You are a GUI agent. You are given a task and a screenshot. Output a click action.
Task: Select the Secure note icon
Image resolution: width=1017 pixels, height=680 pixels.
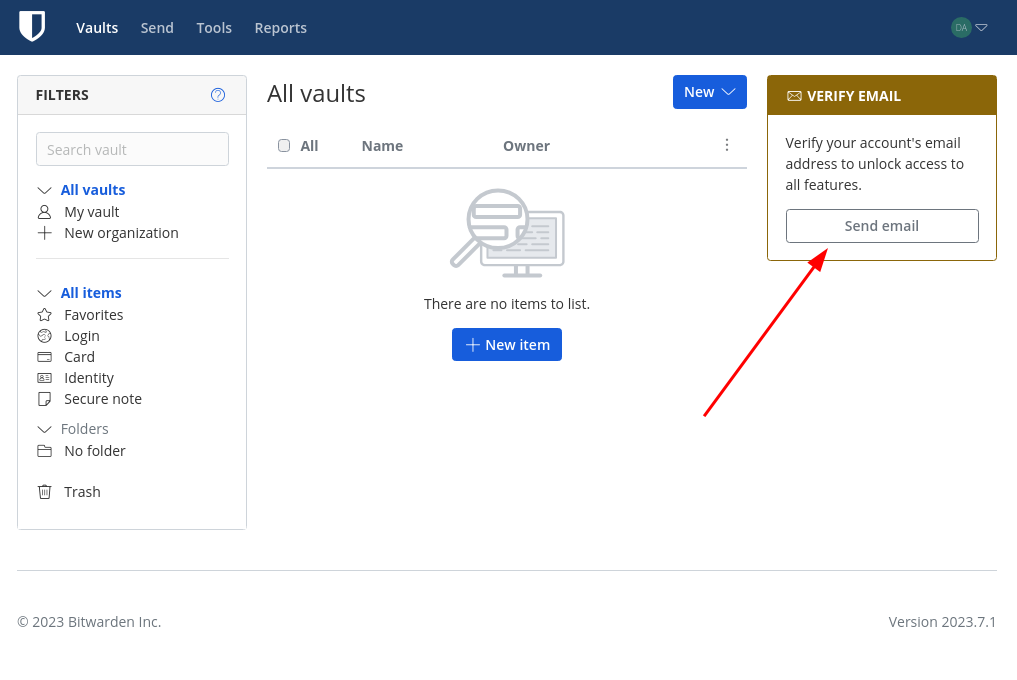click(44, 398)
